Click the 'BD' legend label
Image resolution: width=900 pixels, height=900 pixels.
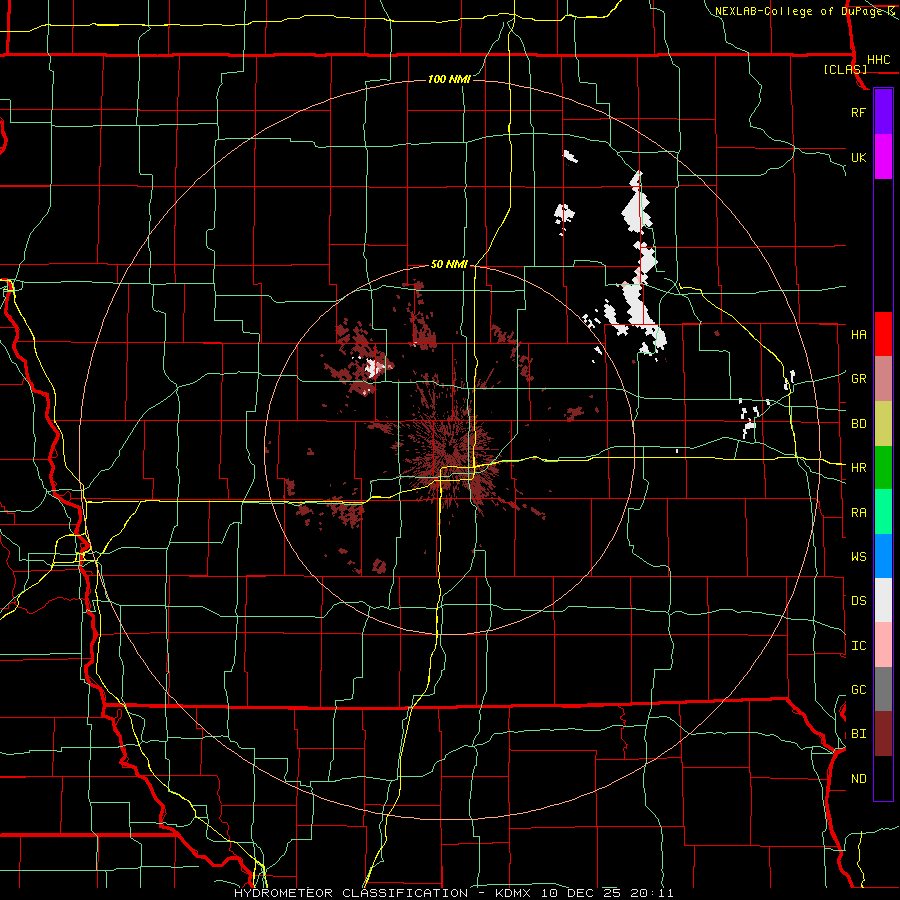point(858,424)
